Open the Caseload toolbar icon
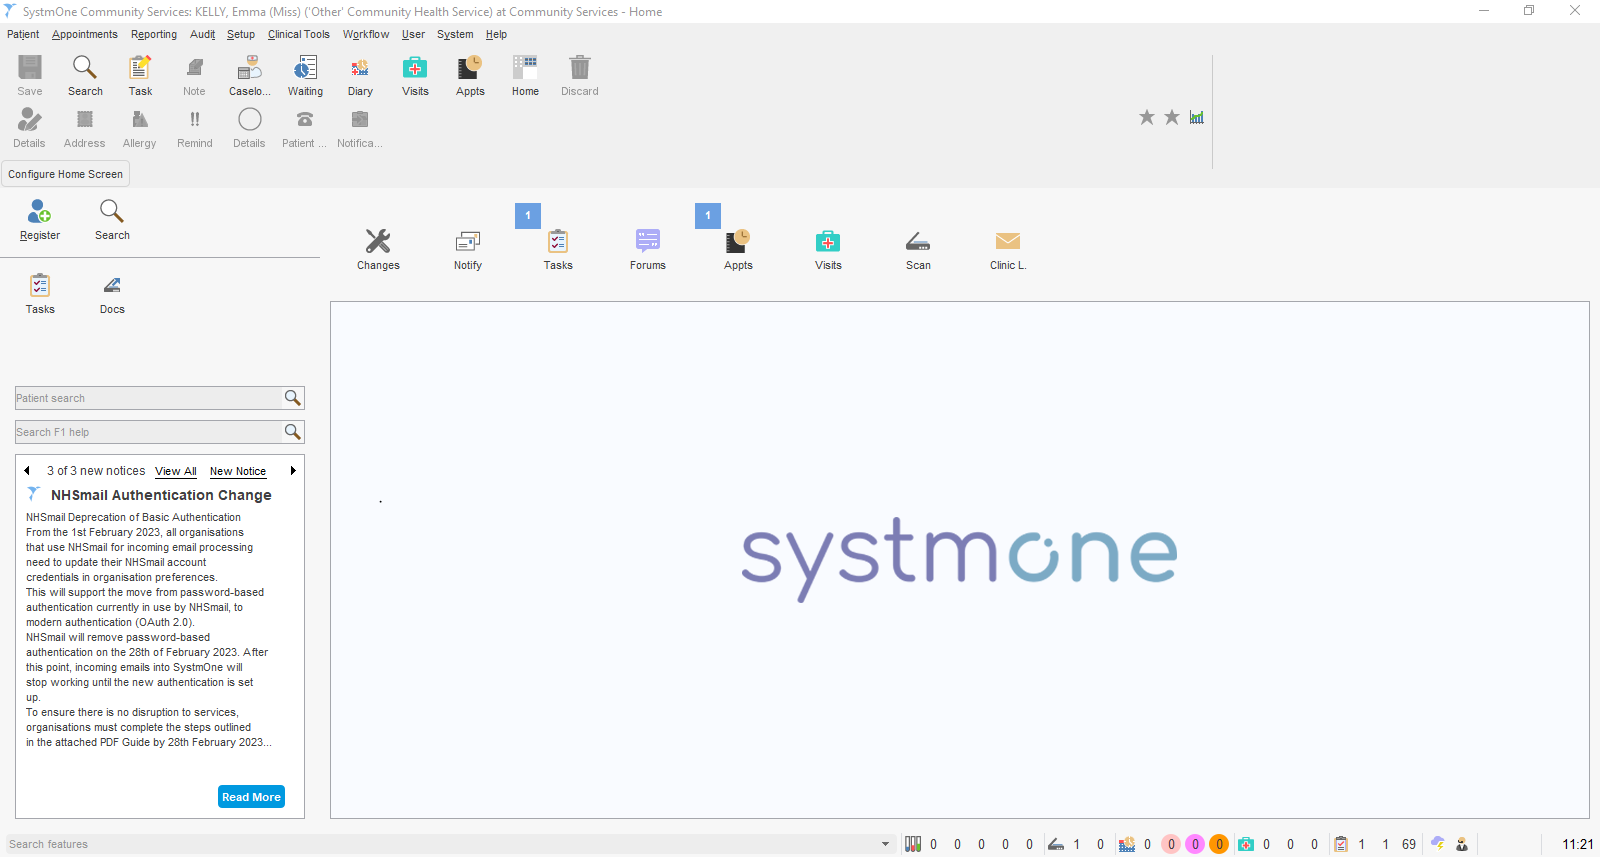Screen dimensions: 1600x857 [x=249, y=68]
